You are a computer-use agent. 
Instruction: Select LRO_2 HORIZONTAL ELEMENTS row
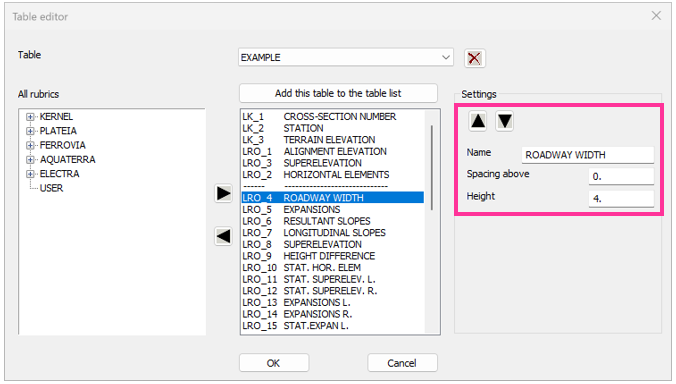(332, 175)
